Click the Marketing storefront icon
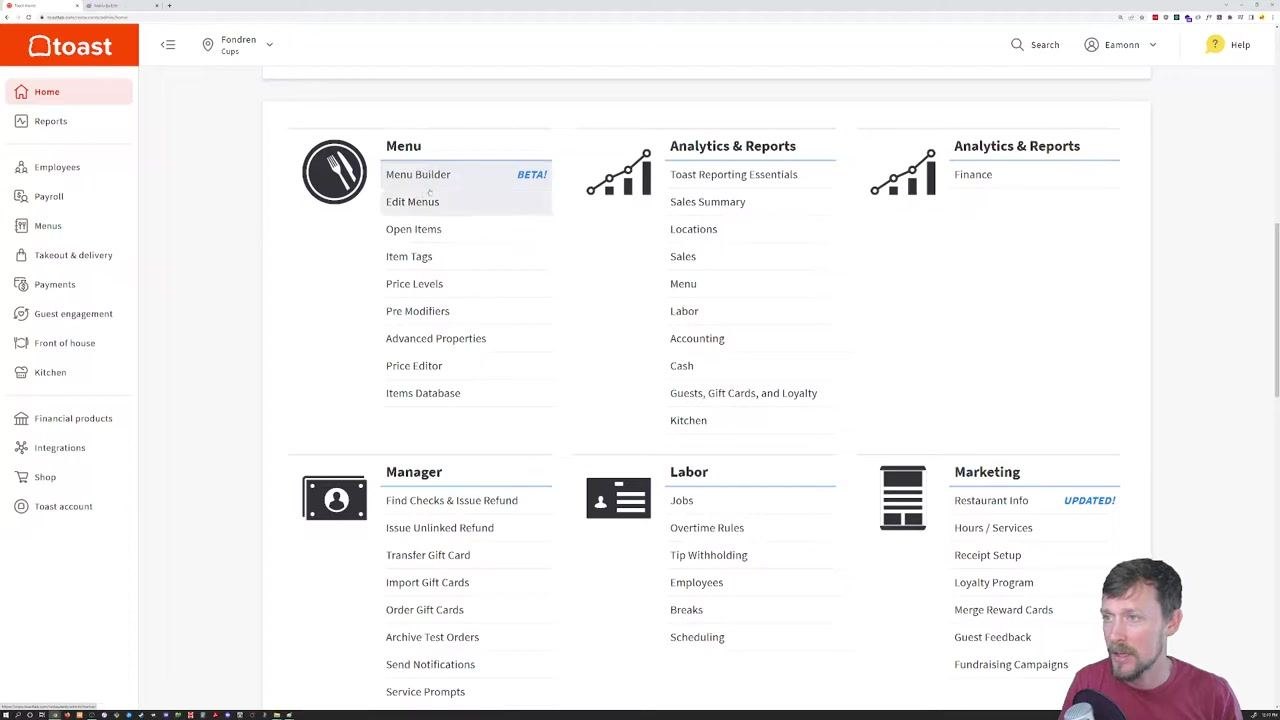 coord(902,498)
